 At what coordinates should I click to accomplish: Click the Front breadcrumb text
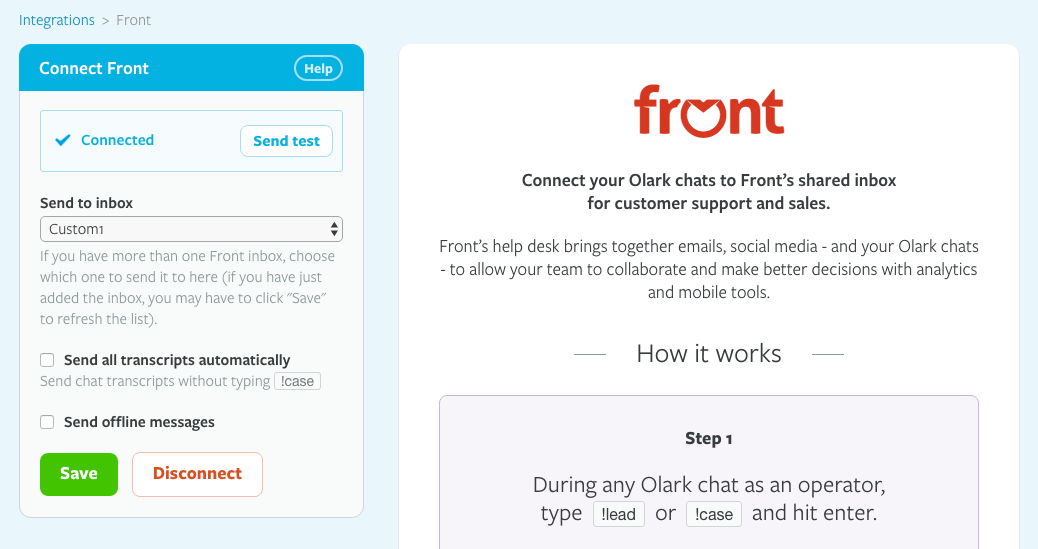[134, 20]
